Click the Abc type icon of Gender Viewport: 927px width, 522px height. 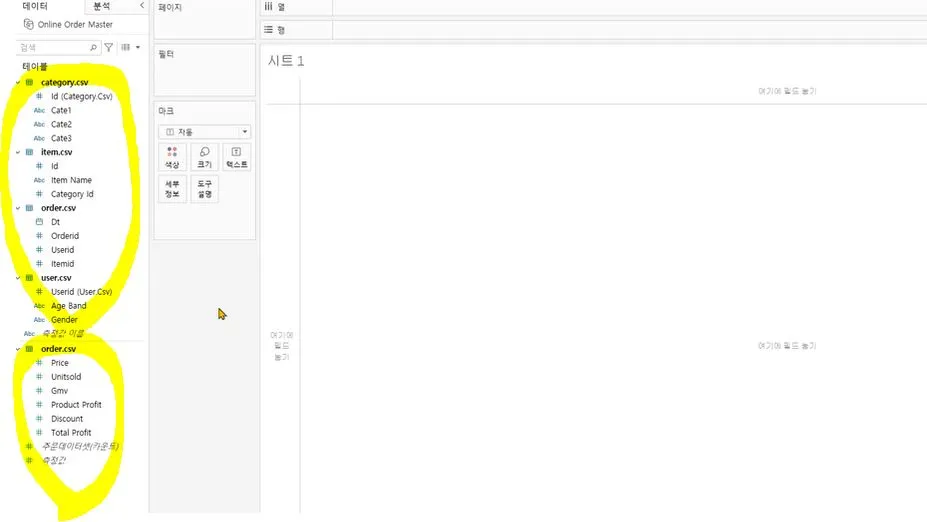click(39, 320)
